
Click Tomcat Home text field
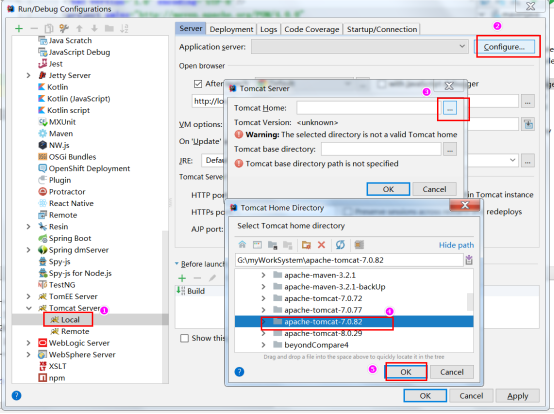(x=369, y=108)
